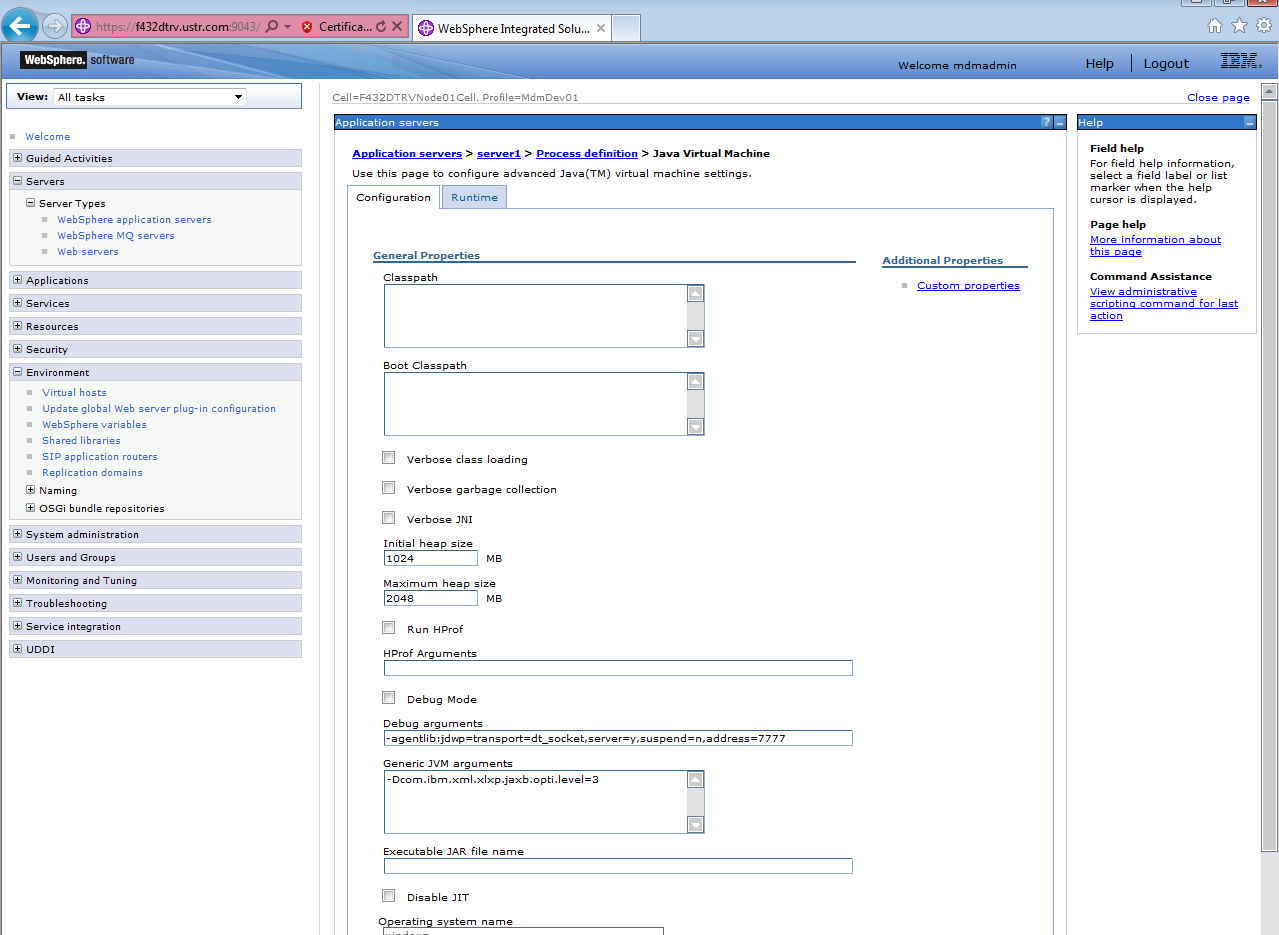Expand the Troubleshooting section
1279x935 pixels.
point(18,603)
